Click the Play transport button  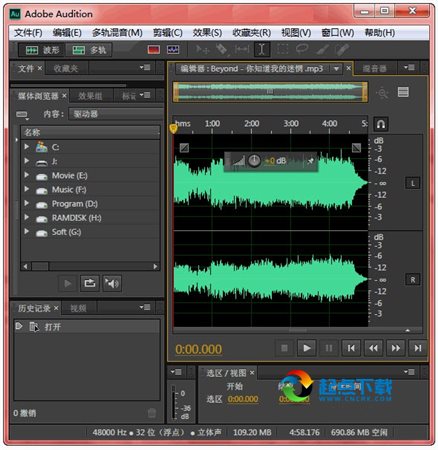click(307, 348)
